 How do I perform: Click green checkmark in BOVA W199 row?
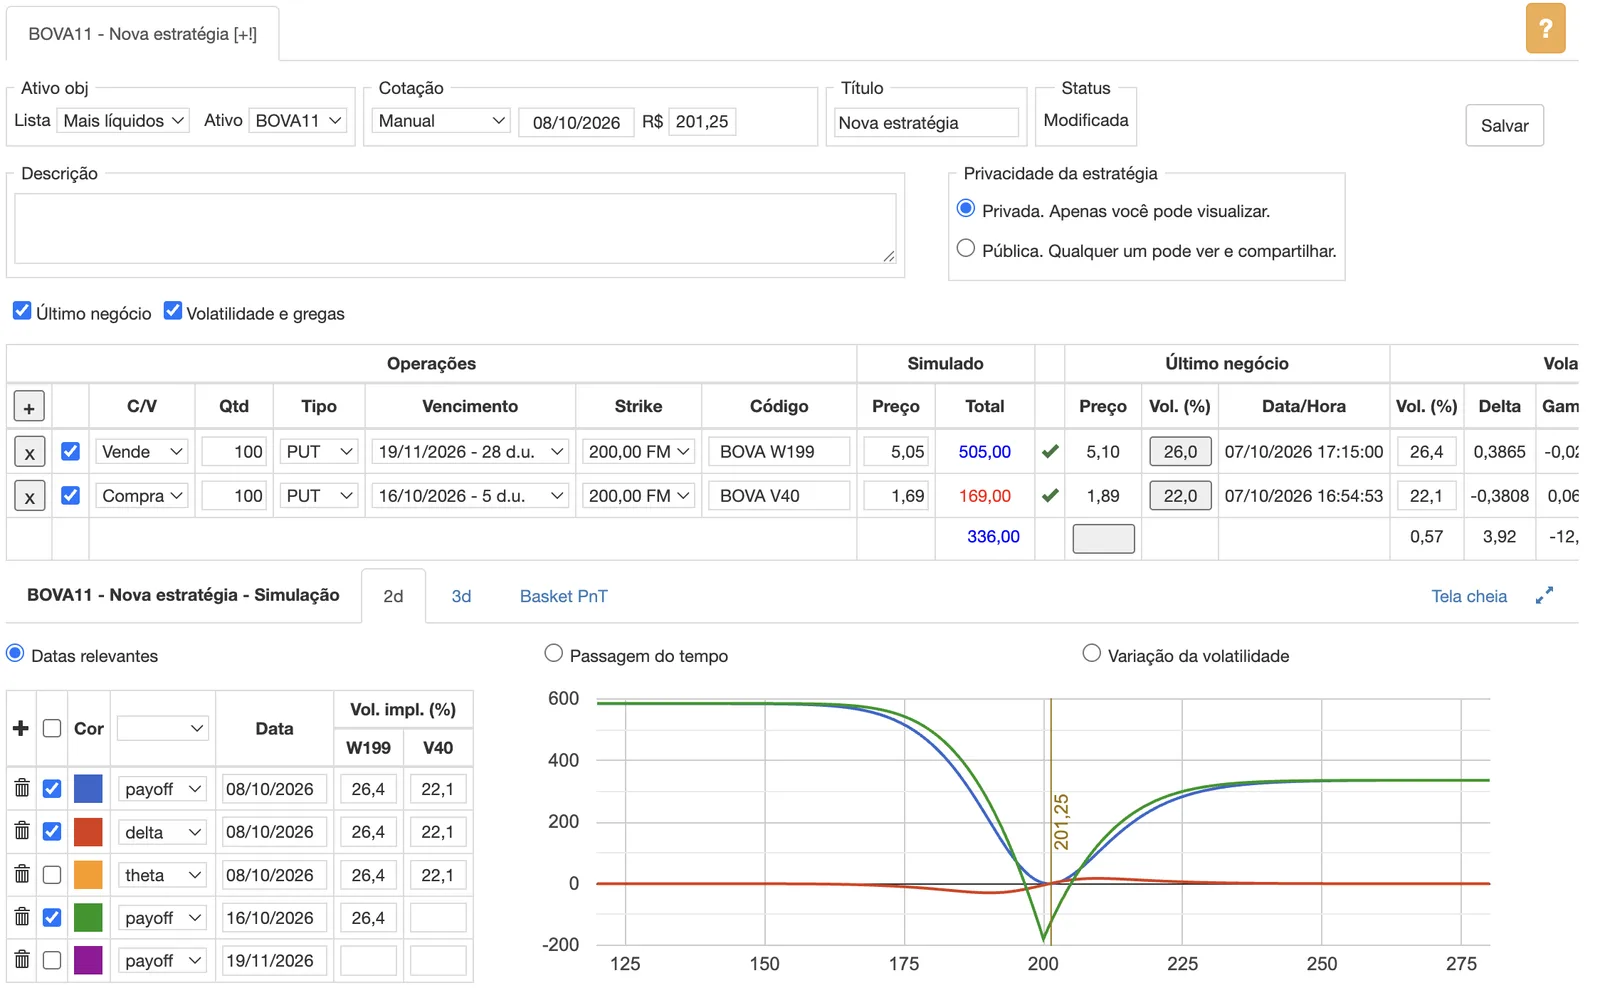[1050, 452]
